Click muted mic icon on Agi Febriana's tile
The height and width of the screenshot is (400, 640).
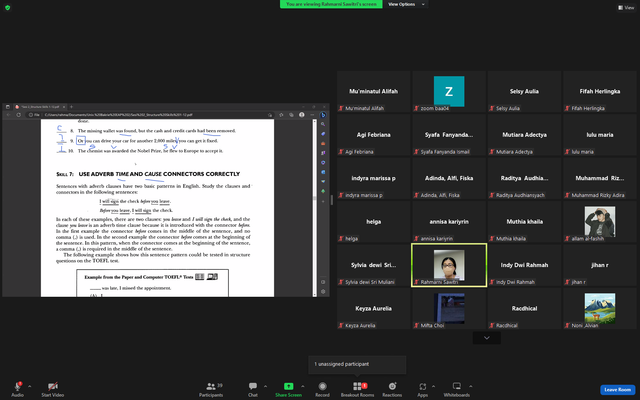(x=341, y=152)
